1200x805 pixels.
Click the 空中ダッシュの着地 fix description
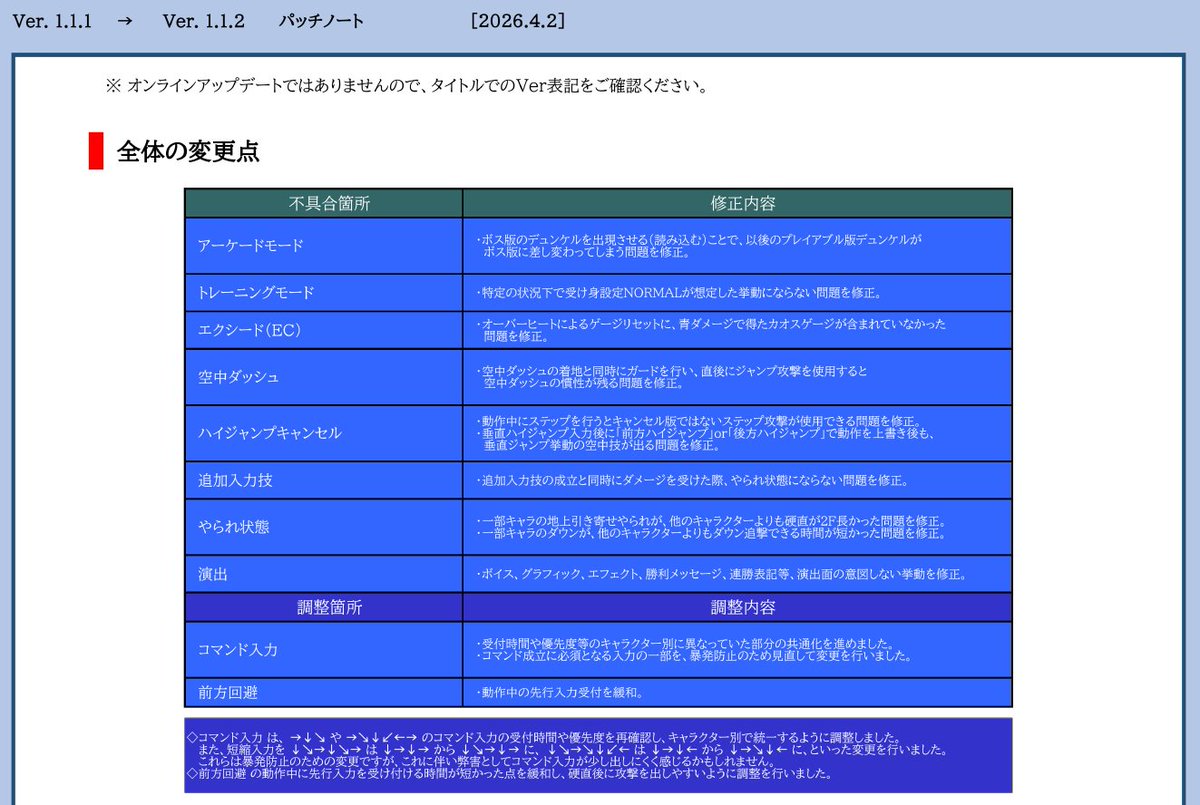[671, 377]
